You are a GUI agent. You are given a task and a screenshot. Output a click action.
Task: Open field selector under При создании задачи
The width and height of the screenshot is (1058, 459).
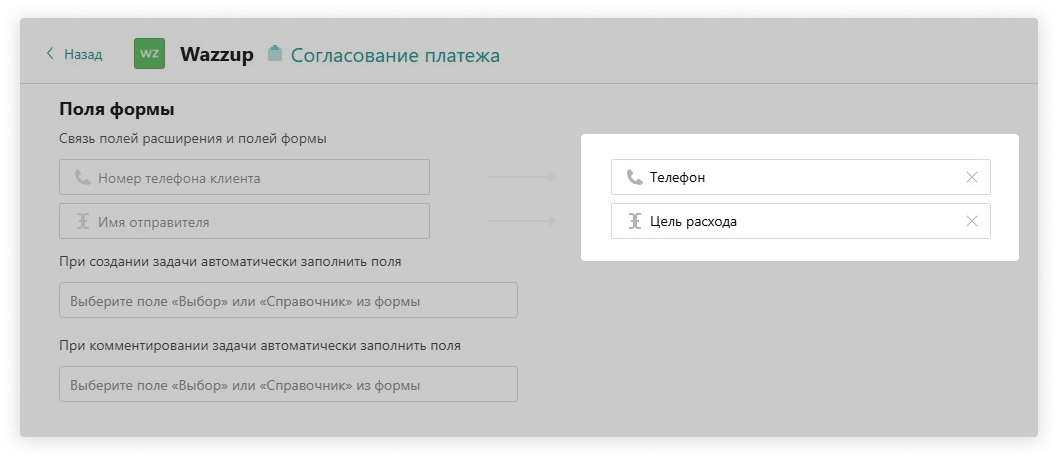tap(288, 300)
